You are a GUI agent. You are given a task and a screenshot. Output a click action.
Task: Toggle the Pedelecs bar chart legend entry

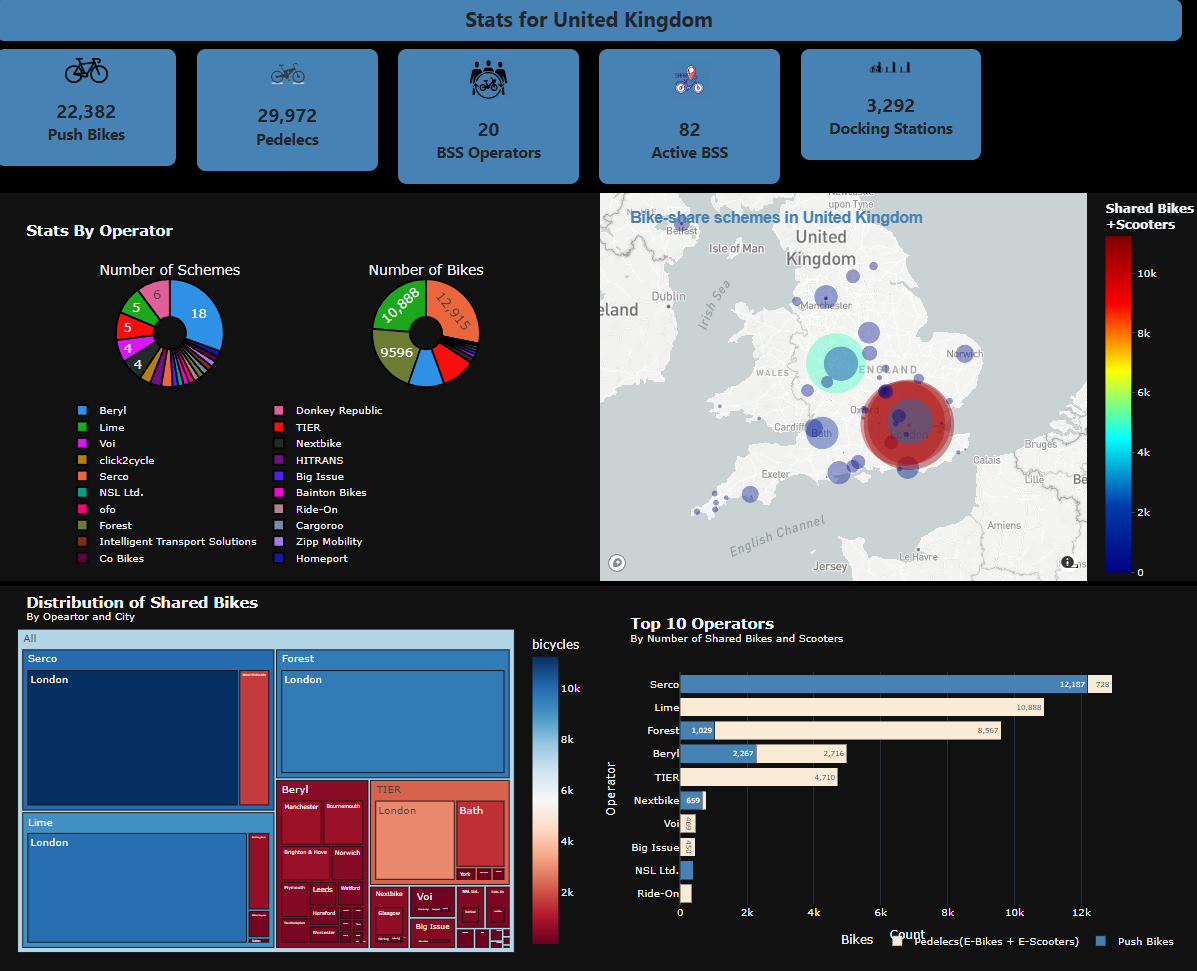pos(986,941)
